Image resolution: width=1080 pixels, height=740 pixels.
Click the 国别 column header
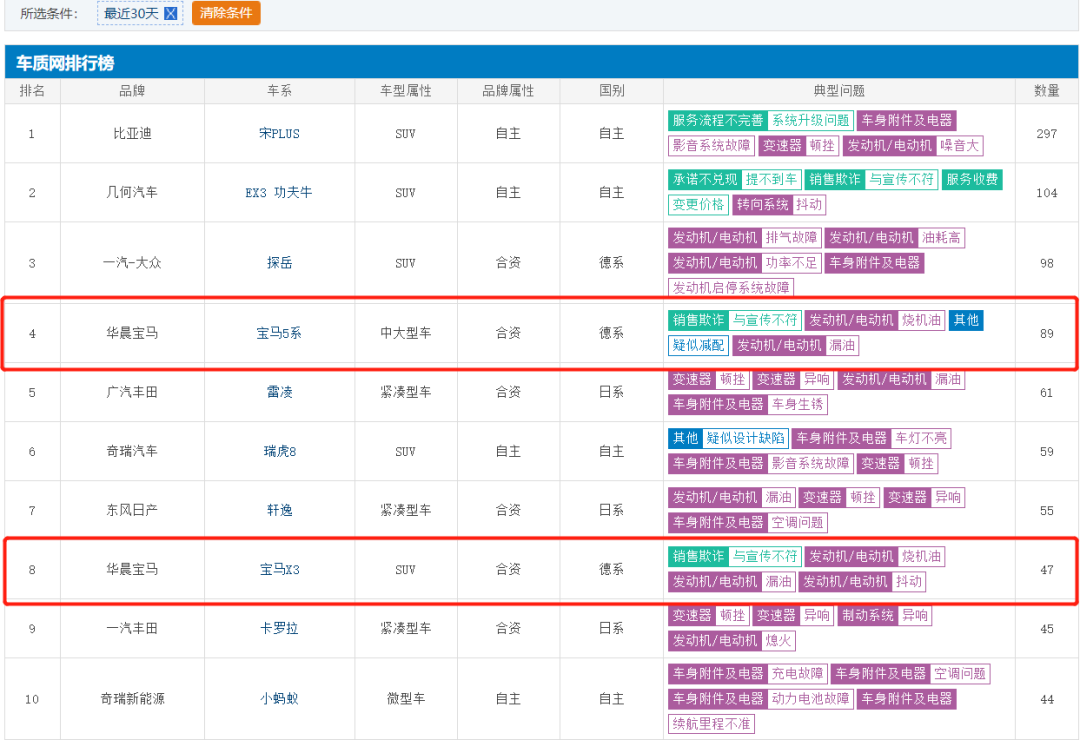coord(612,91)
